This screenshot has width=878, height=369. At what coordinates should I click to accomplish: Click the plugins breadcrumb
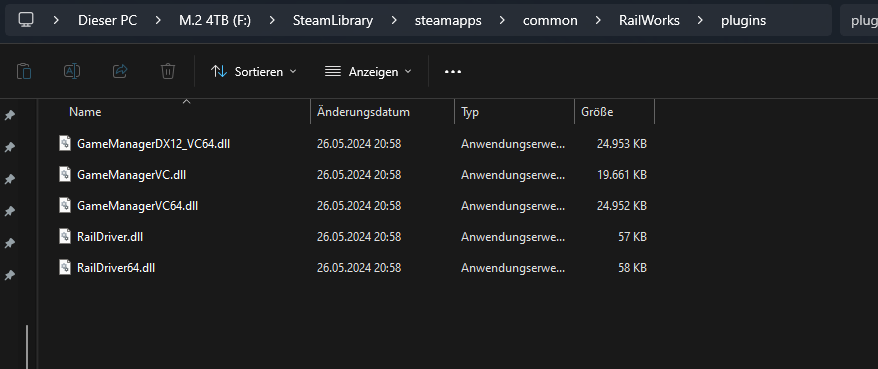point(744,21)
